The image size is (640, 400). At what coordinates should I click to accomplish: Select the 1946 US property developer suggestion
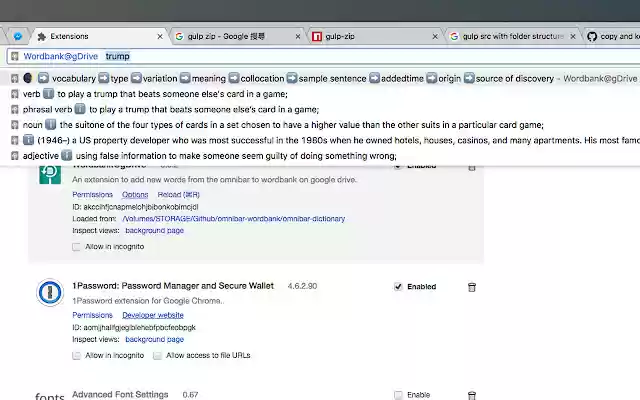pos(320,140)
